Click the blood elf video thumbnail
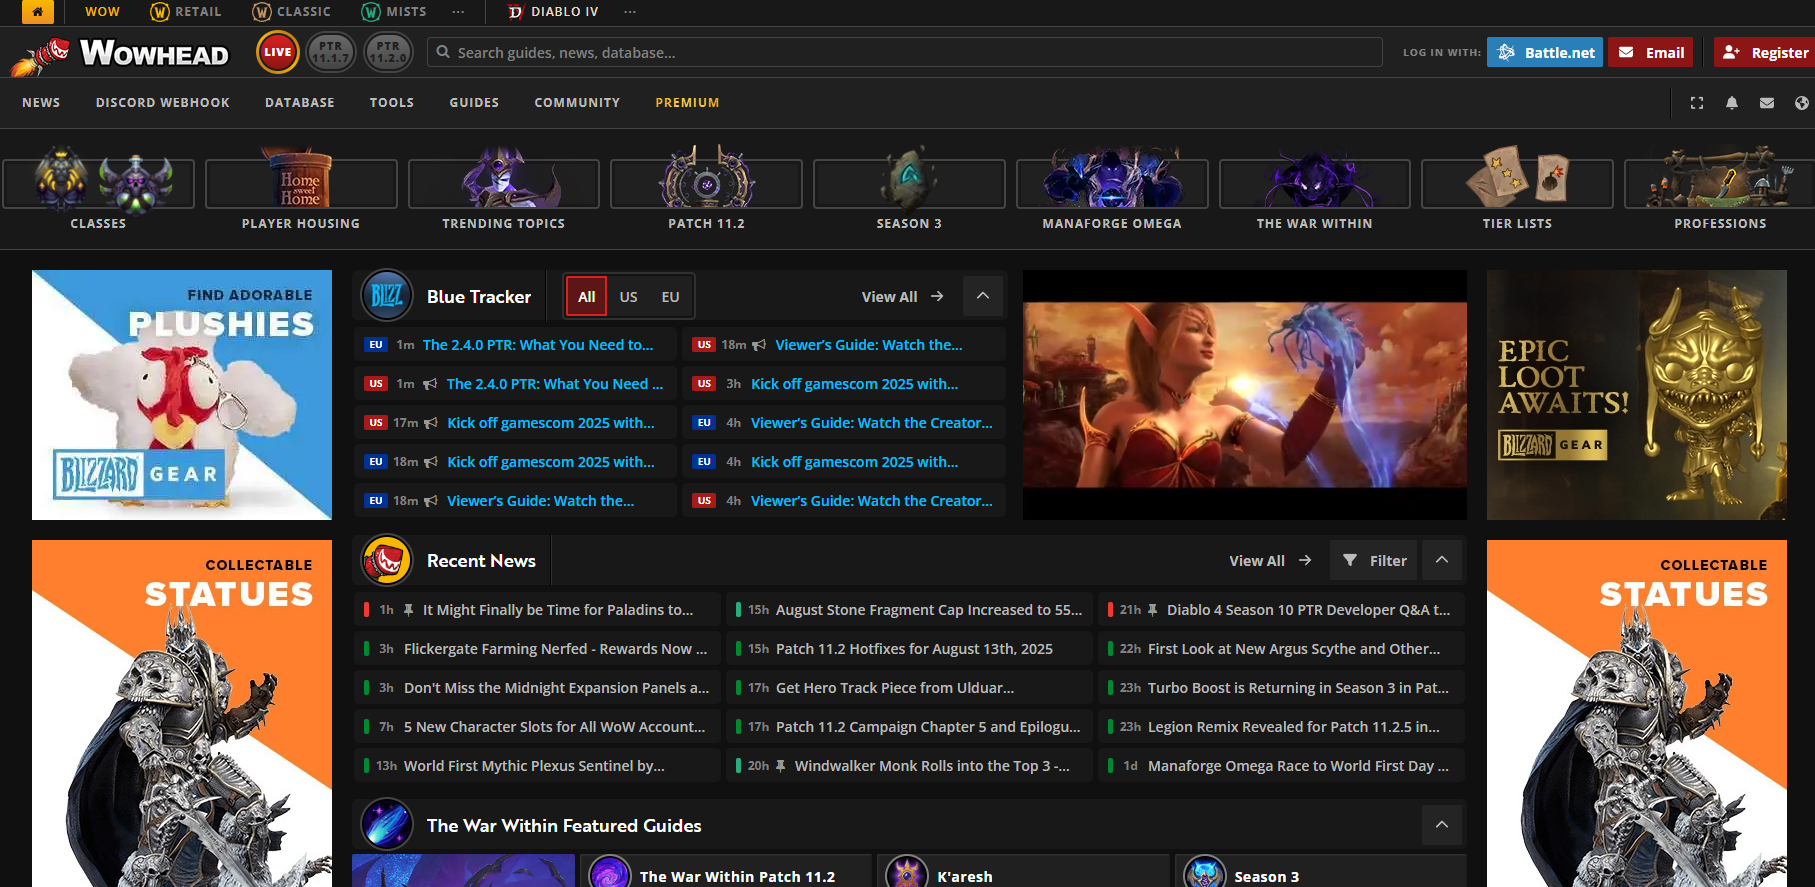Image resolution: width=1815 pixels, height=887 pixels. pyautogui.click(x=1245, y=395)
